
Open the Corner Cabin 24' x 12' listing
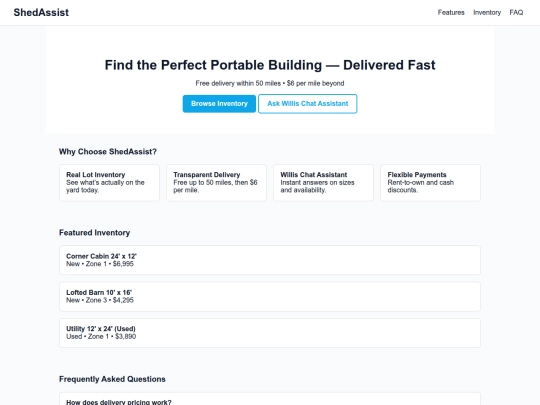coord(270,260)
